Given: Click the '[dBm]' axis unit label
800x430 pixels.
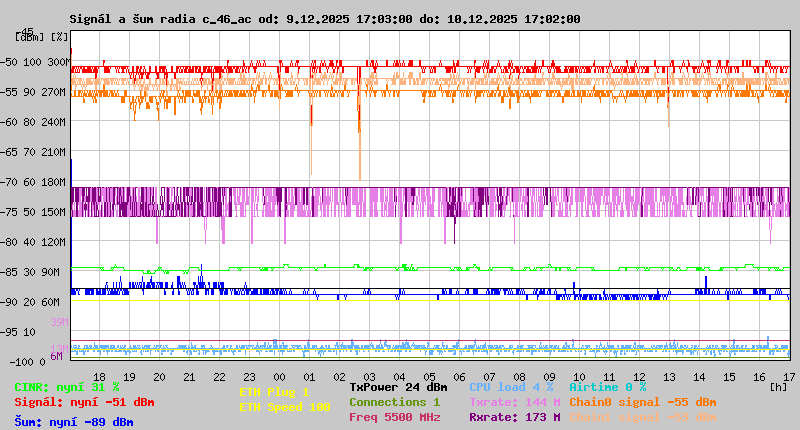Looking at the screenshot, I should click(x=30, y=37).
